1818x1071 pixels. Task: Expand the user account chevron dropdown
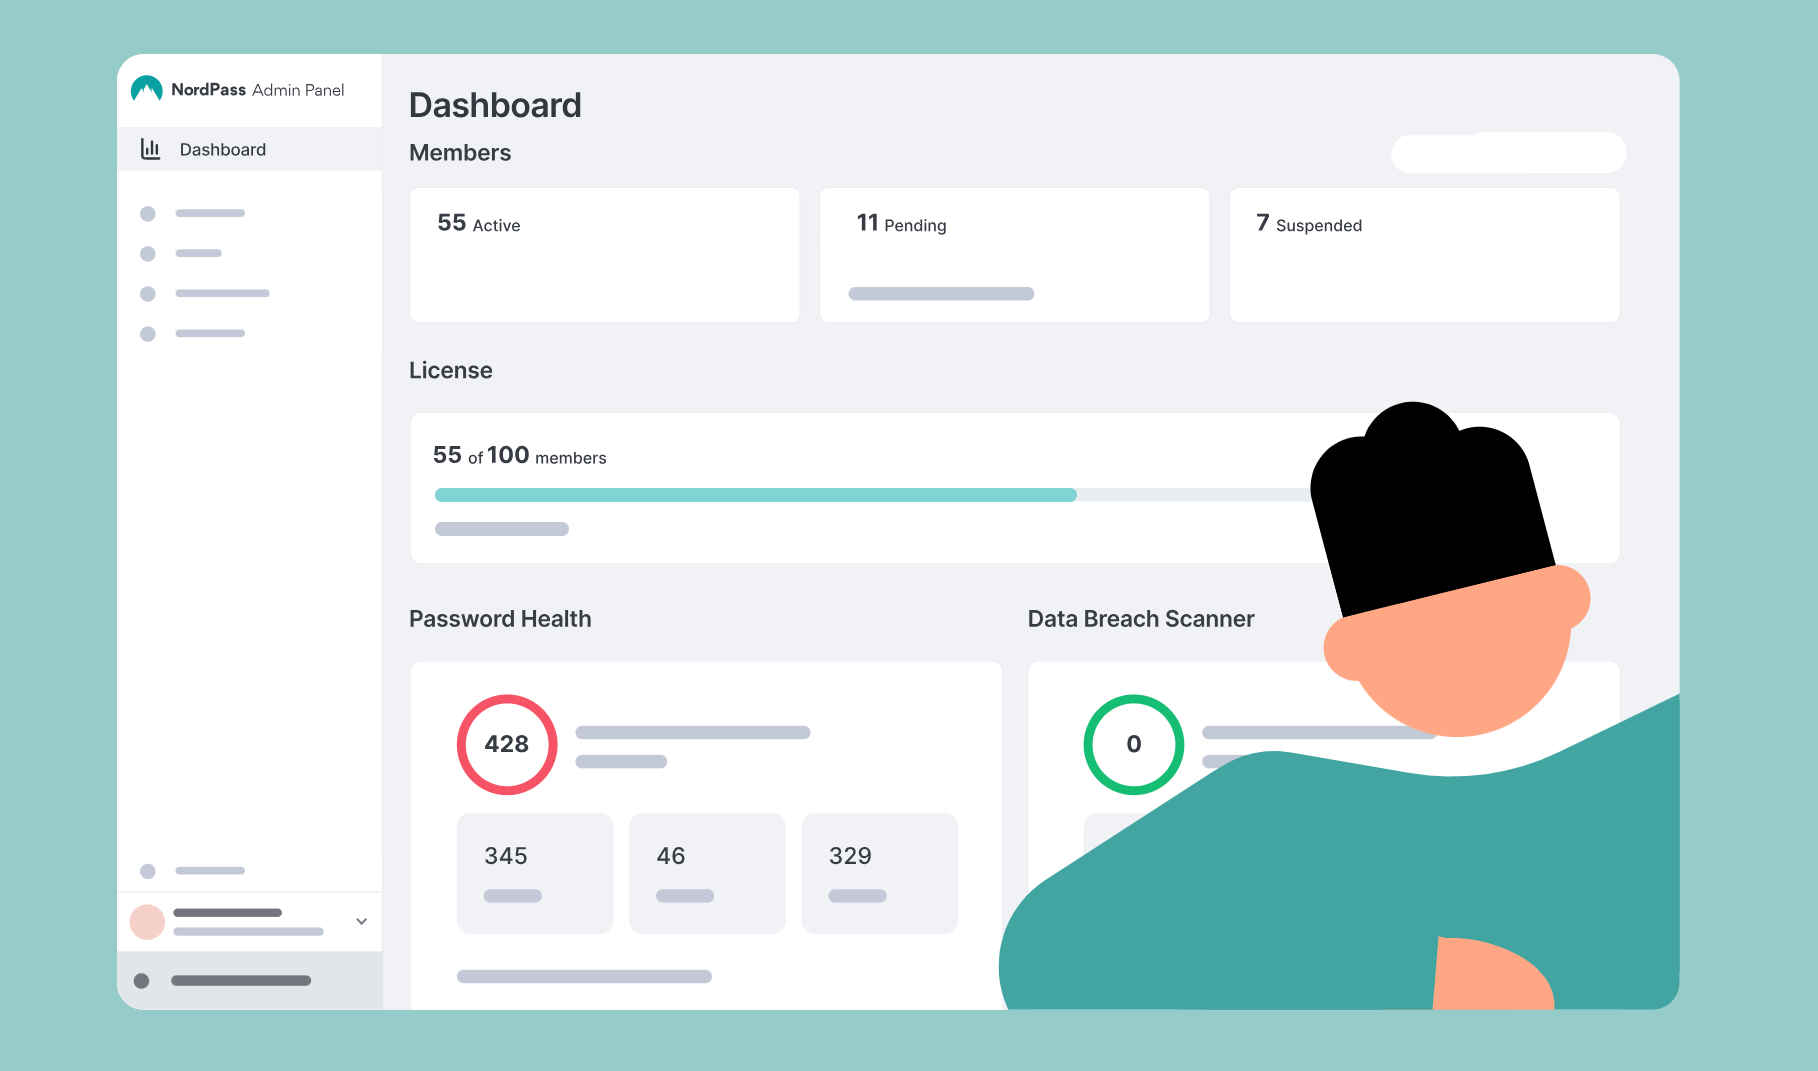click(x=361, y=921)
